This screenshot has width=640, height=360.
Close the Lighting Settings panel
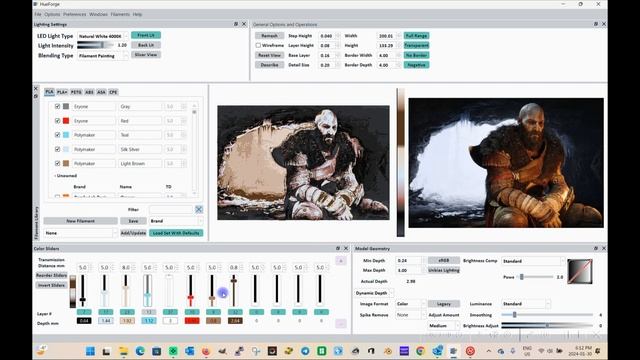pos(244,24)
